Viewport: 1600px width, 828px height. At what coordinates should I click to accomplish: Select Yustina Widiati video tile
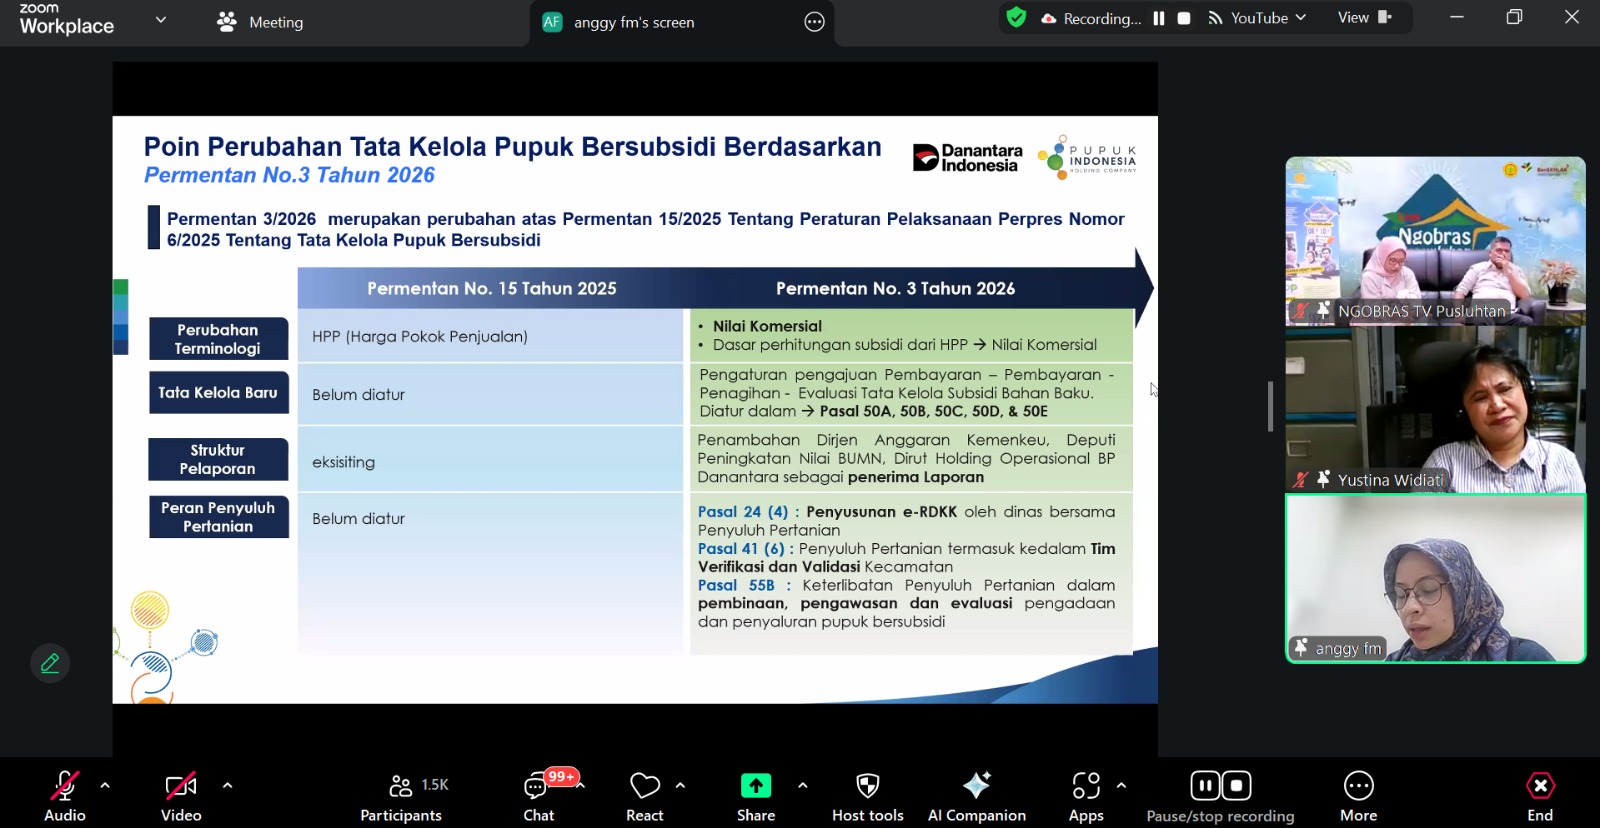(1435, 409)
